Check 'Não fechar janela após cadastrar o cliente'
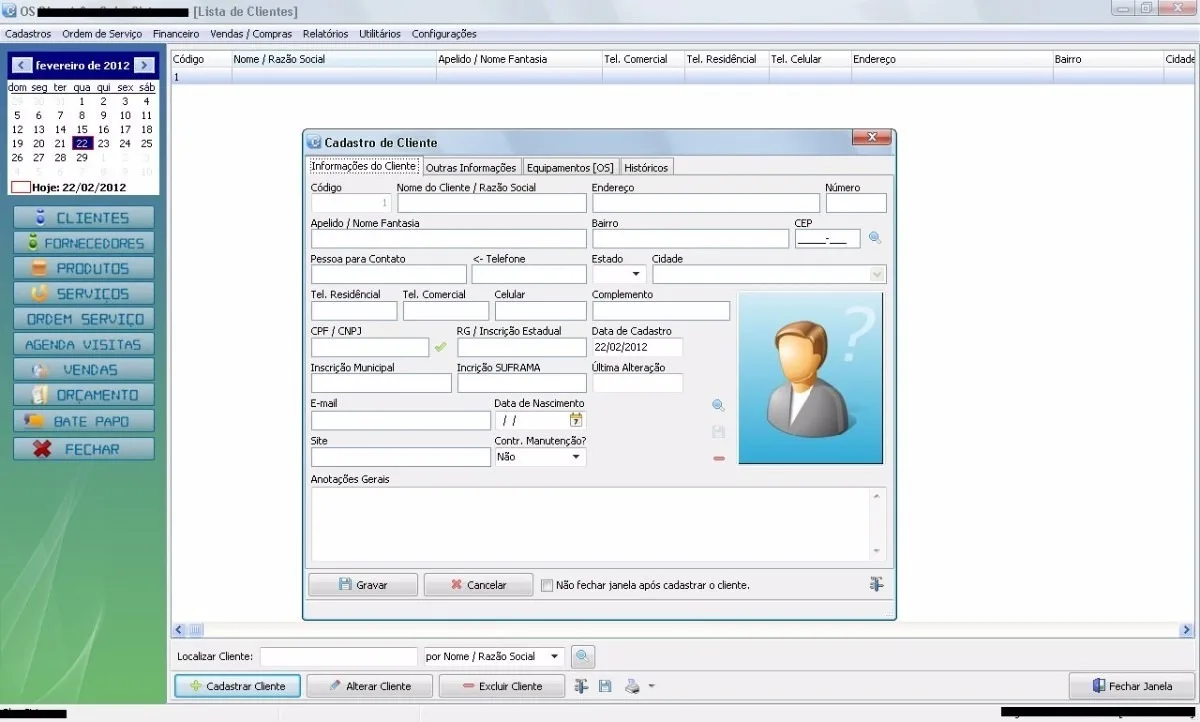 547,585
